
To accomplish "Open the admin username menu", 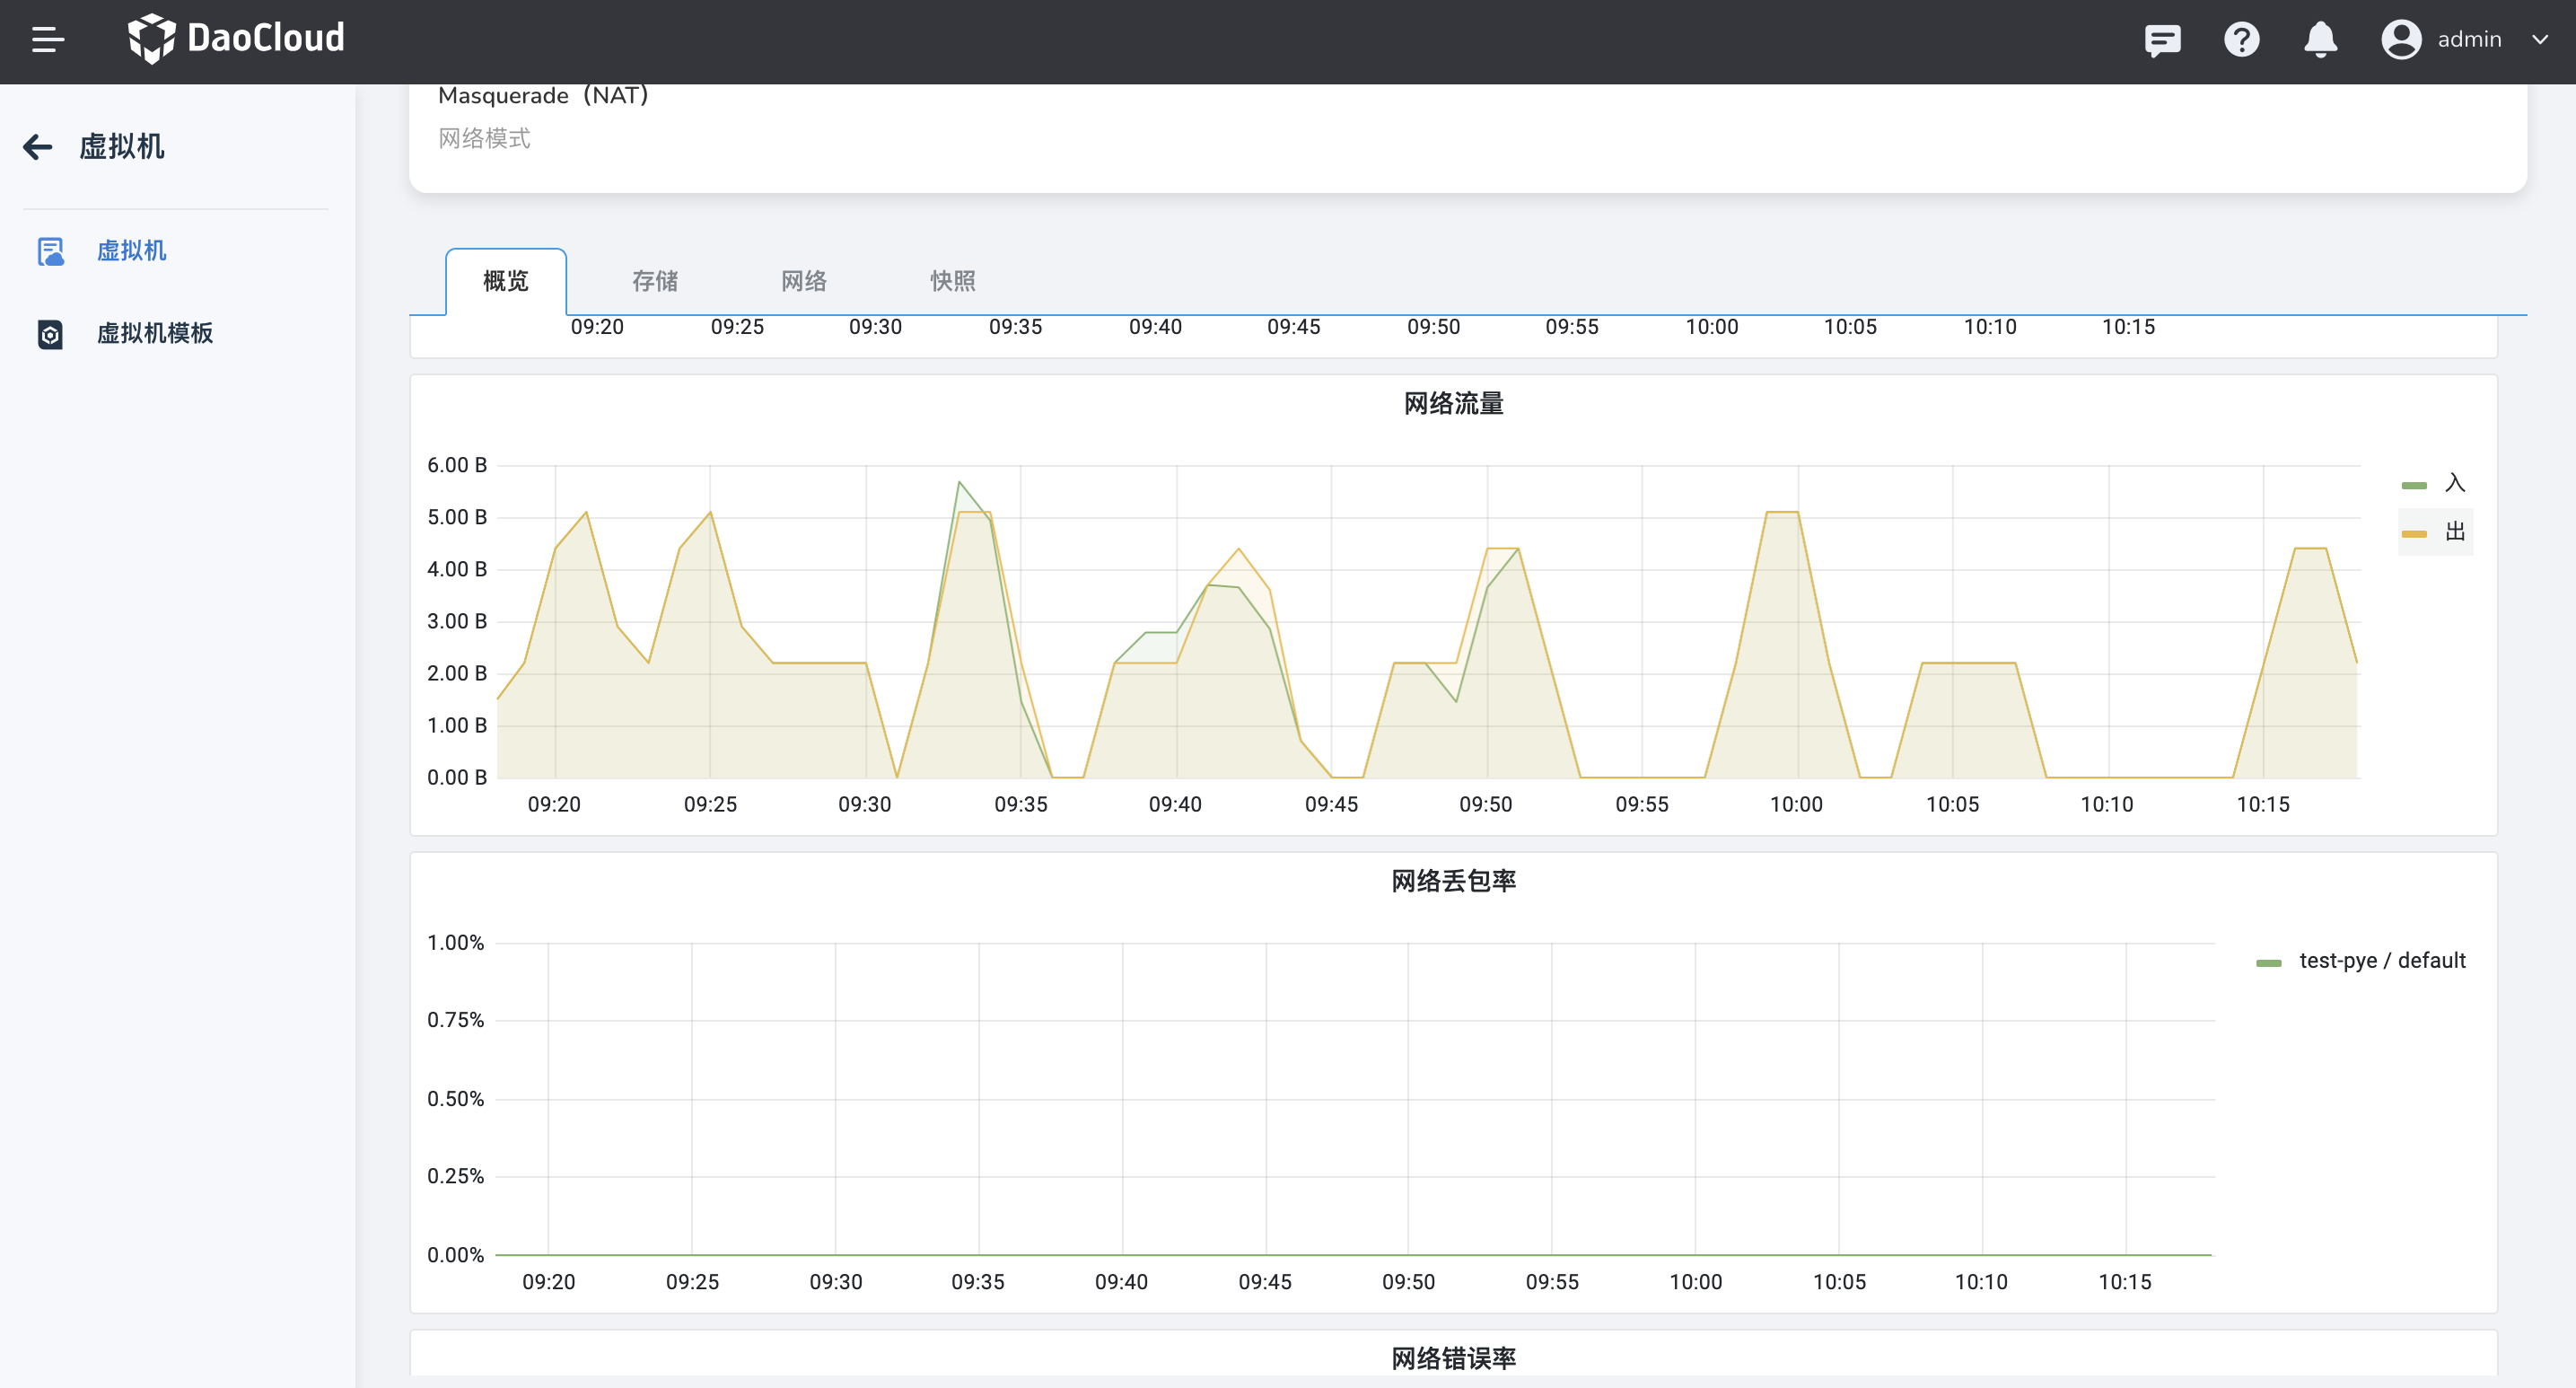I will point(2468,40).
